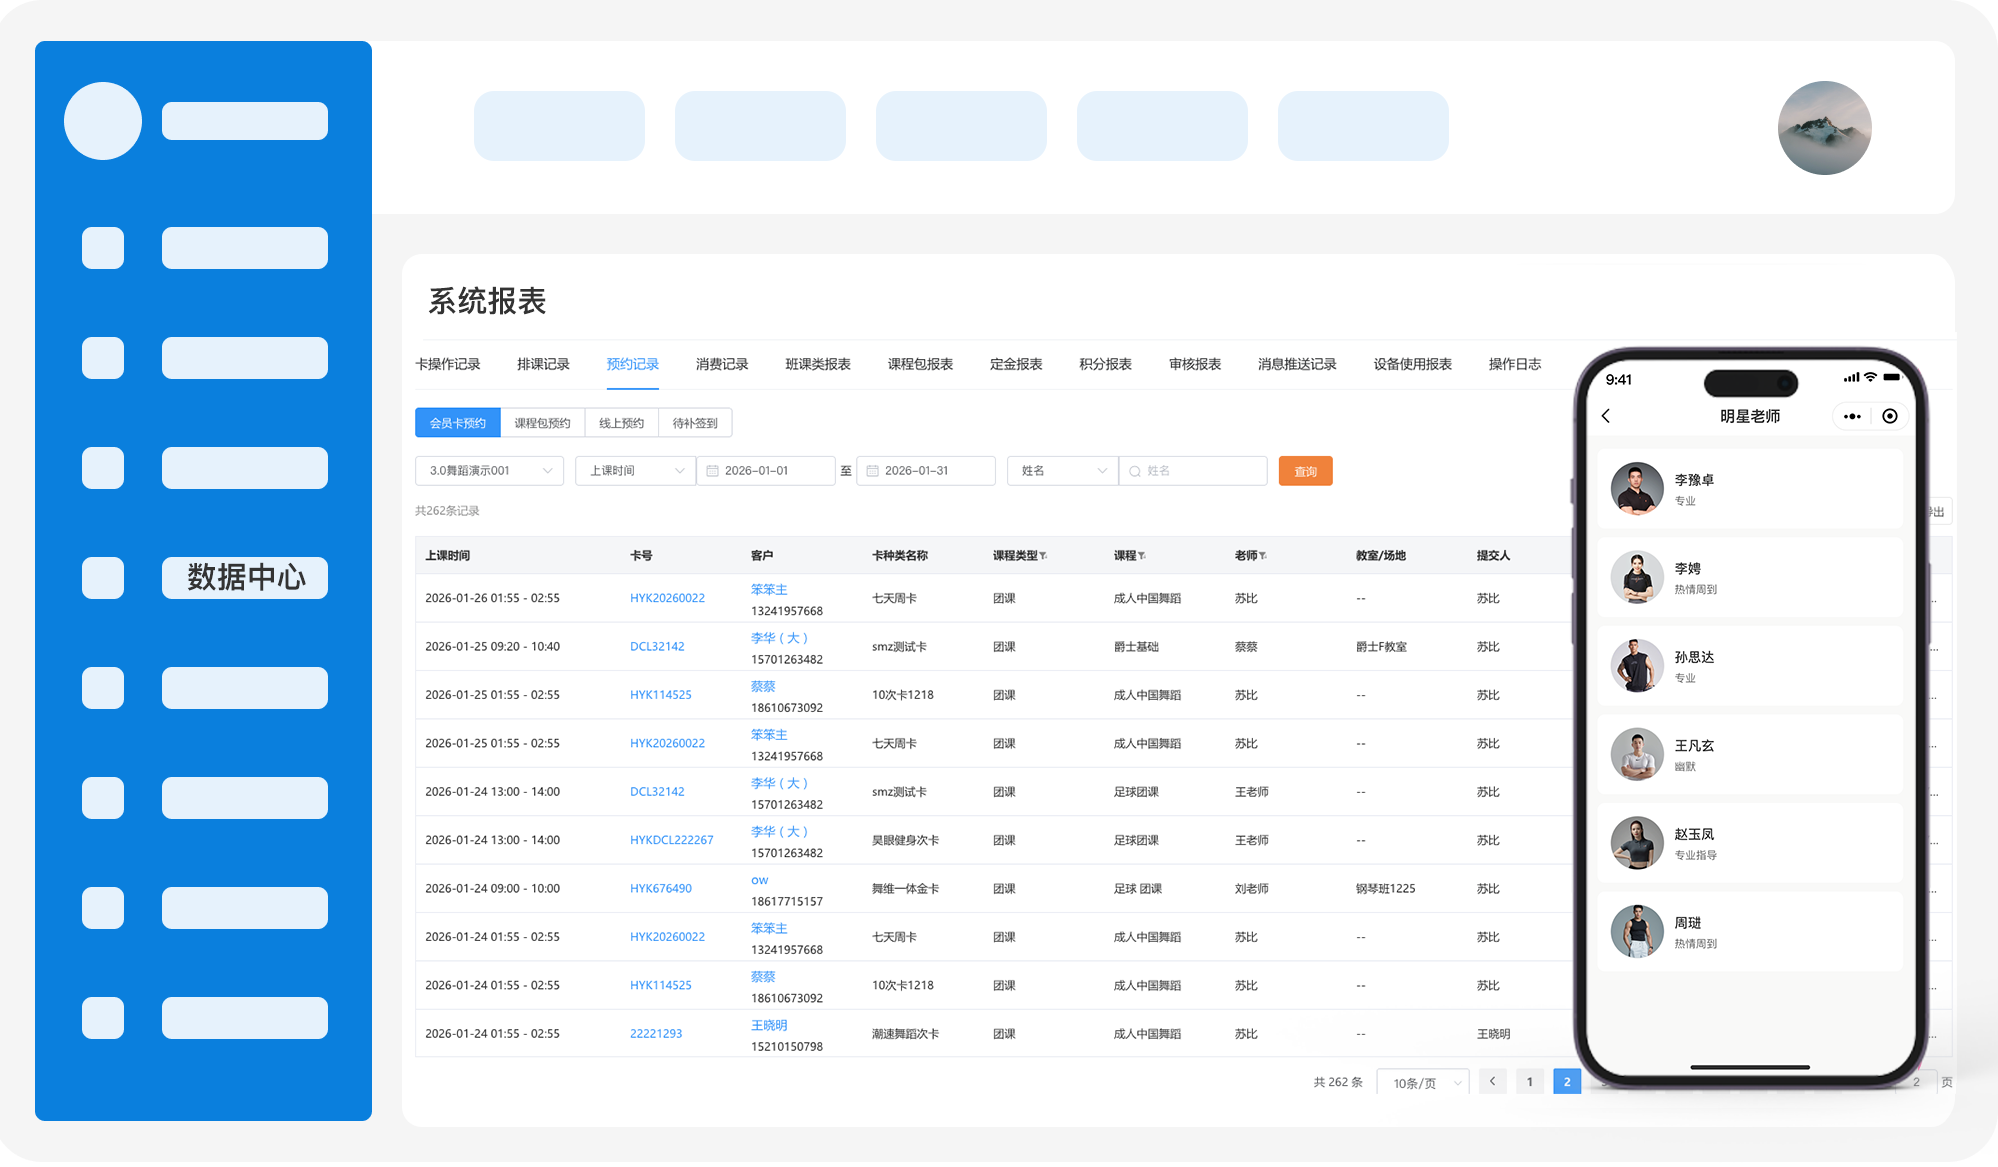Open the 数据中心 sidebar item
The height and width of the screenshot is (1167, 1998).
pos(245,578)
